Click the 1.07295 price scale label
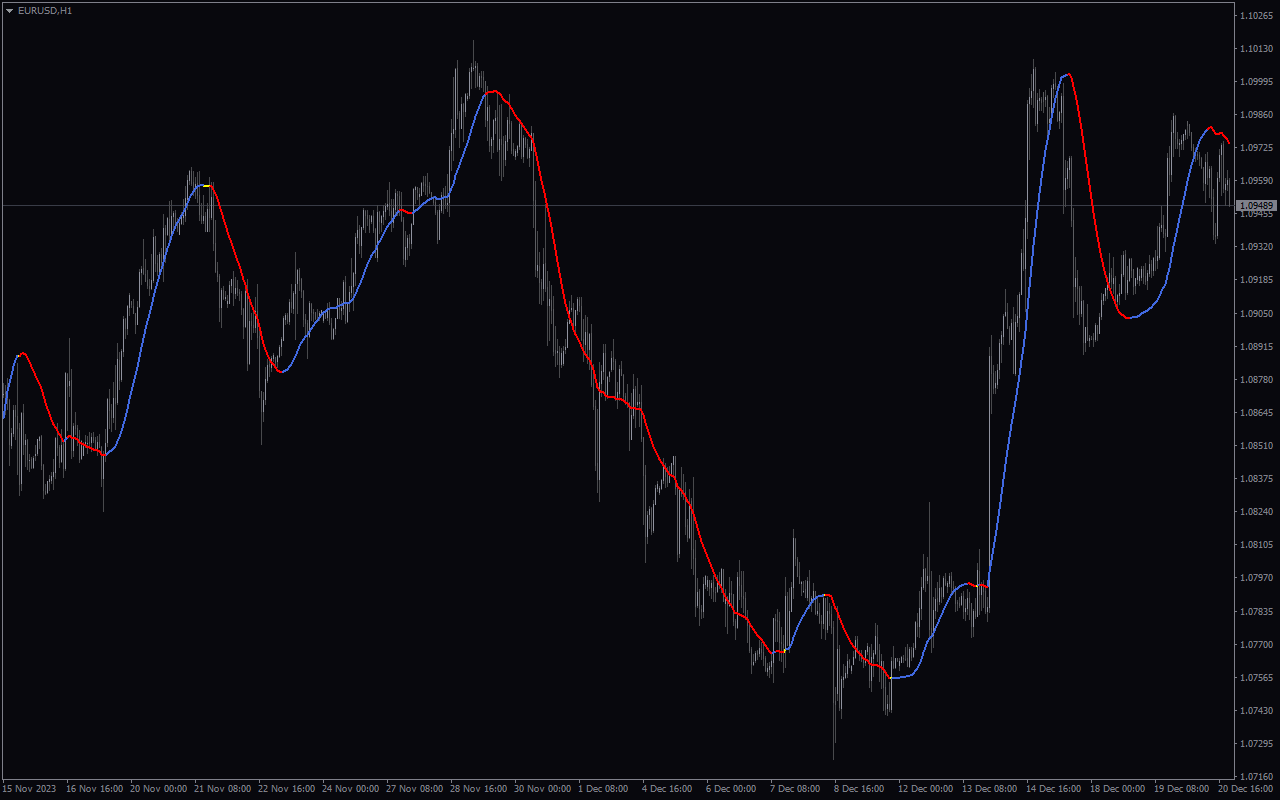The height and width of the screenshot is (800, 1280). [1256, 744]
